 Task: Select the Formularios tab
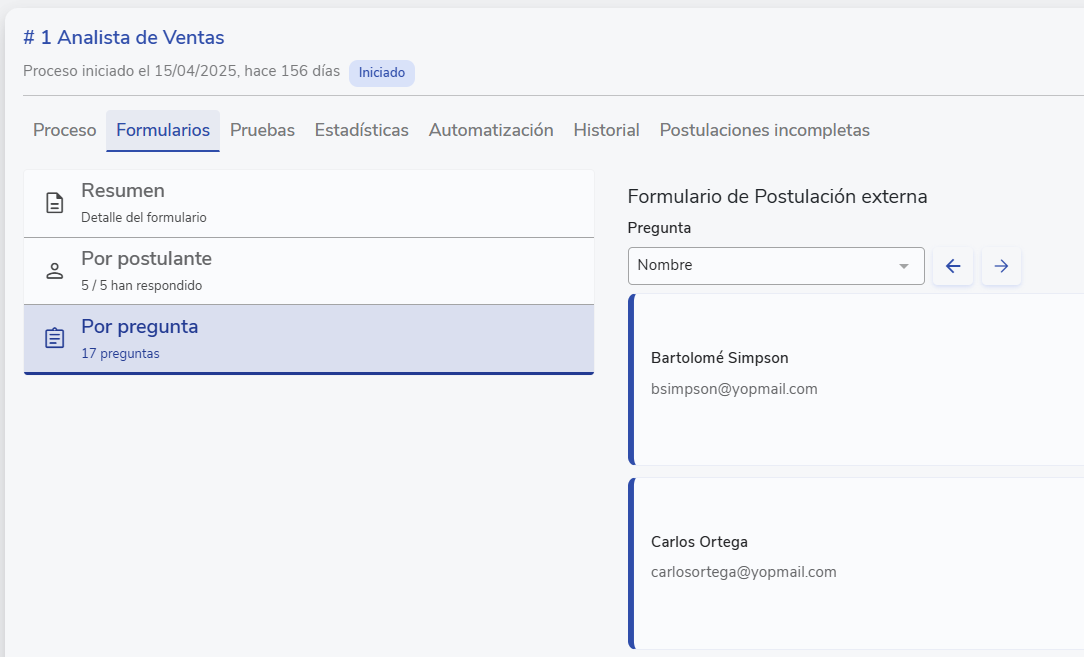[163, 130]
